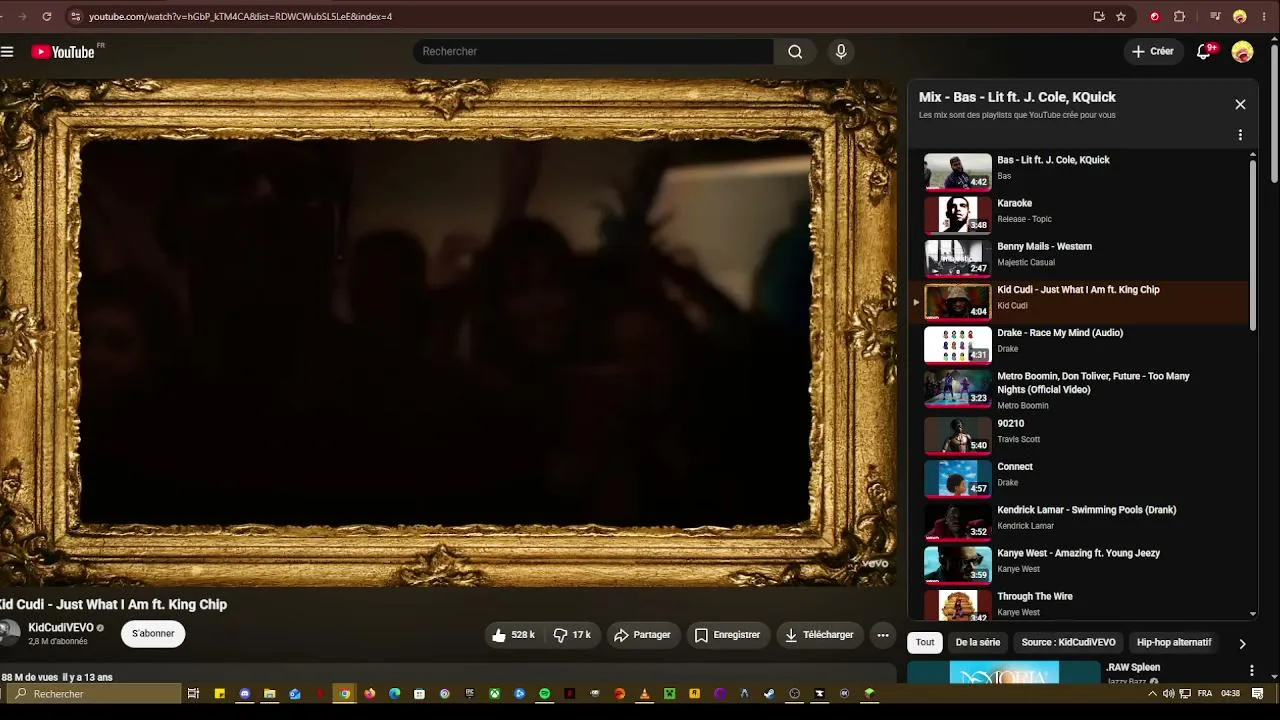The height and width of the screenshot is (720, 1280).
Task: Open Spotify from the taskbar
Action: coord(545,694)
